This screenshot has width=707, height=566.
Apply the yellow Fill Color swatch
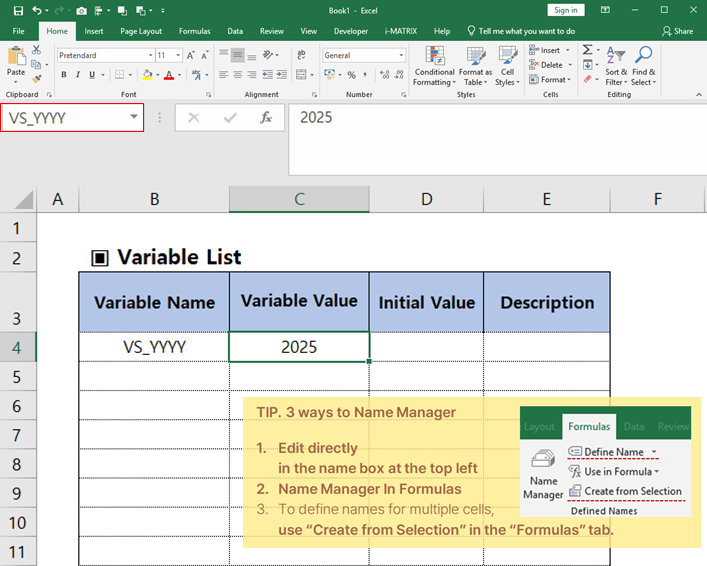(147, 75)
